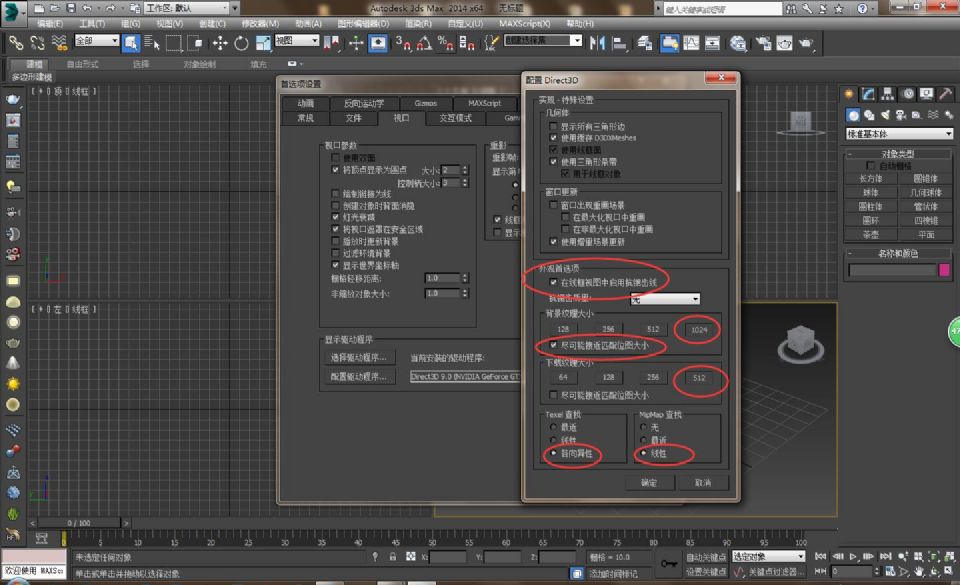Switch to the Gizmos tab in Preferences
Viewport: 960px width, 585px height.
tap(426, 103)
